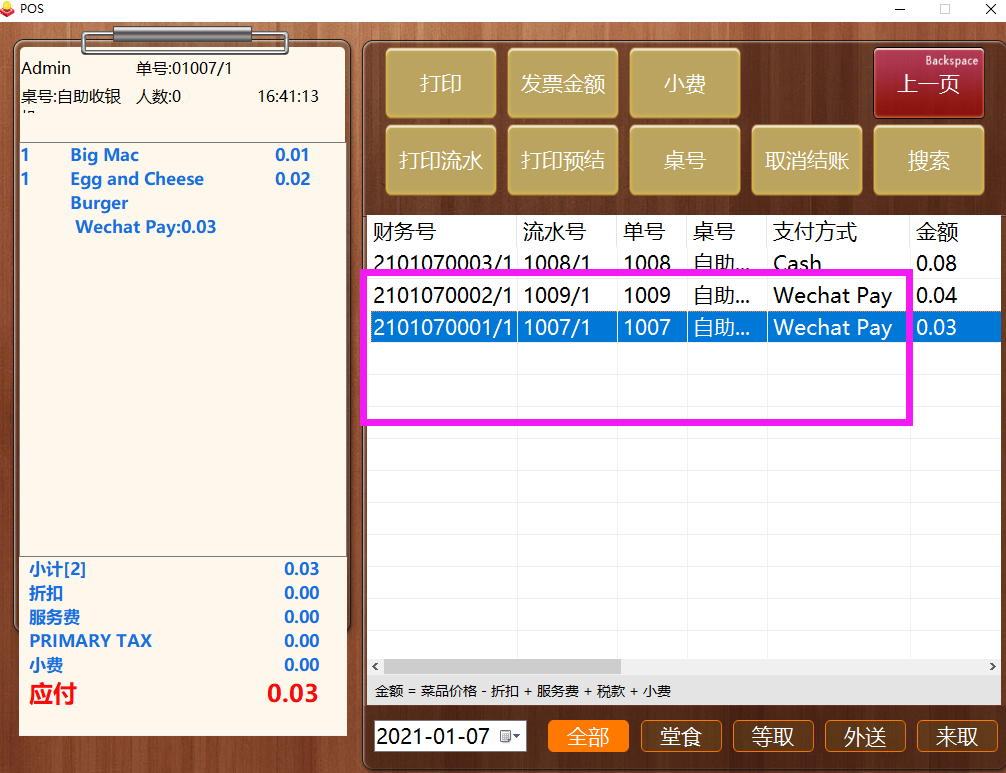Click the amount formula text bar
Screen dimensions: 1006x773
point(522,691)
